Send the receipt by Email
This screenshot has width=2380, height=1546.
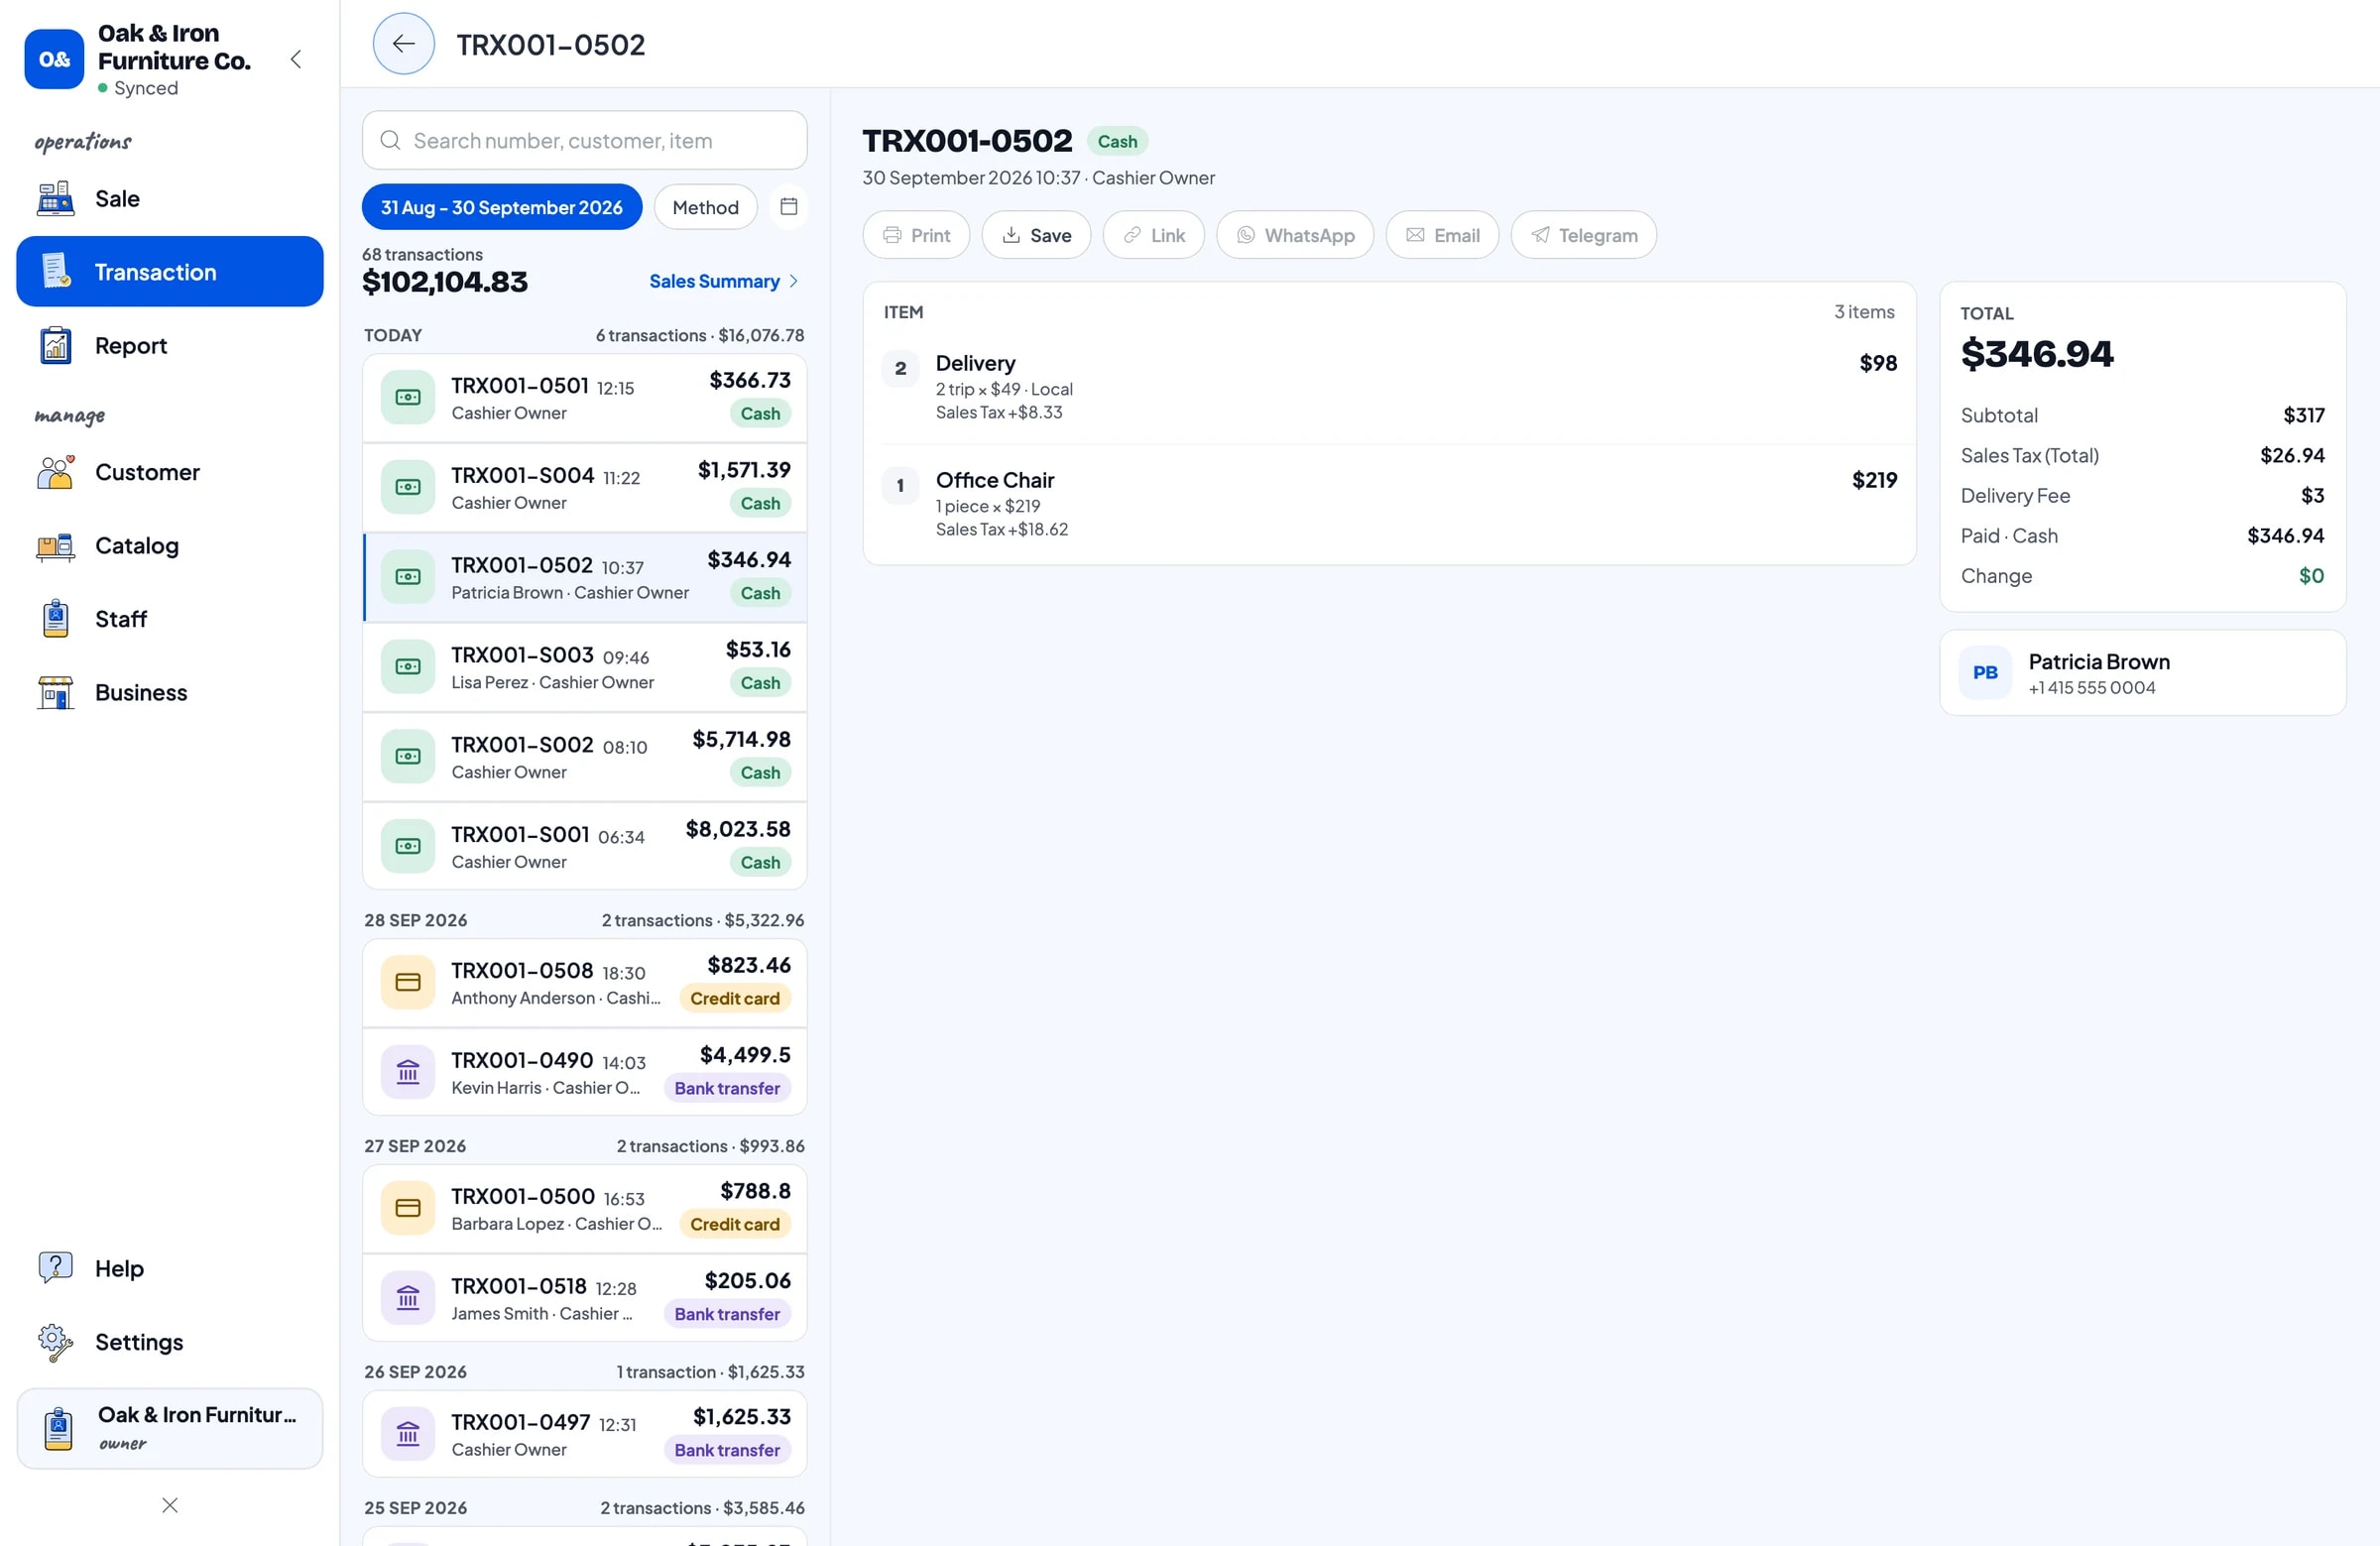[x=1442, y=235]
